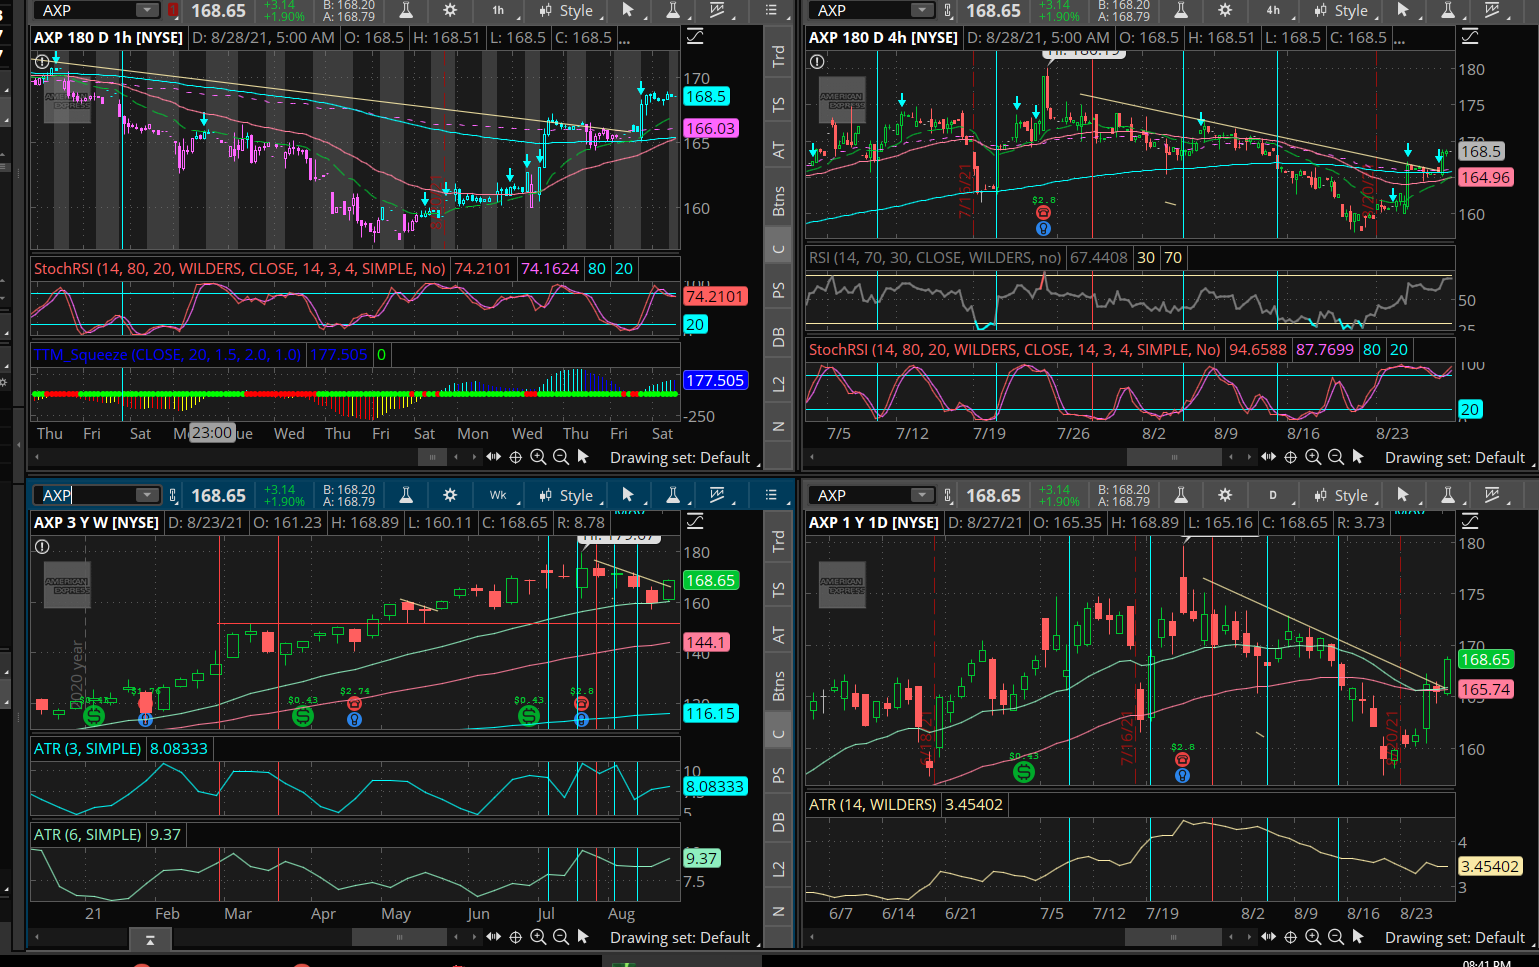Open the Wk timeframe dropdown

pos(498,495)
